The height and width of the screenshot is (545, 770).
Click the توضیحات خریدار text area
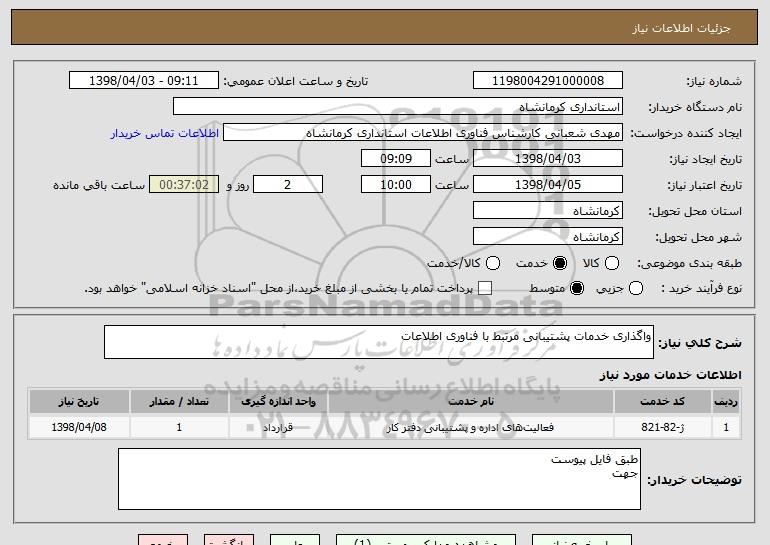(x=379, y=479)
